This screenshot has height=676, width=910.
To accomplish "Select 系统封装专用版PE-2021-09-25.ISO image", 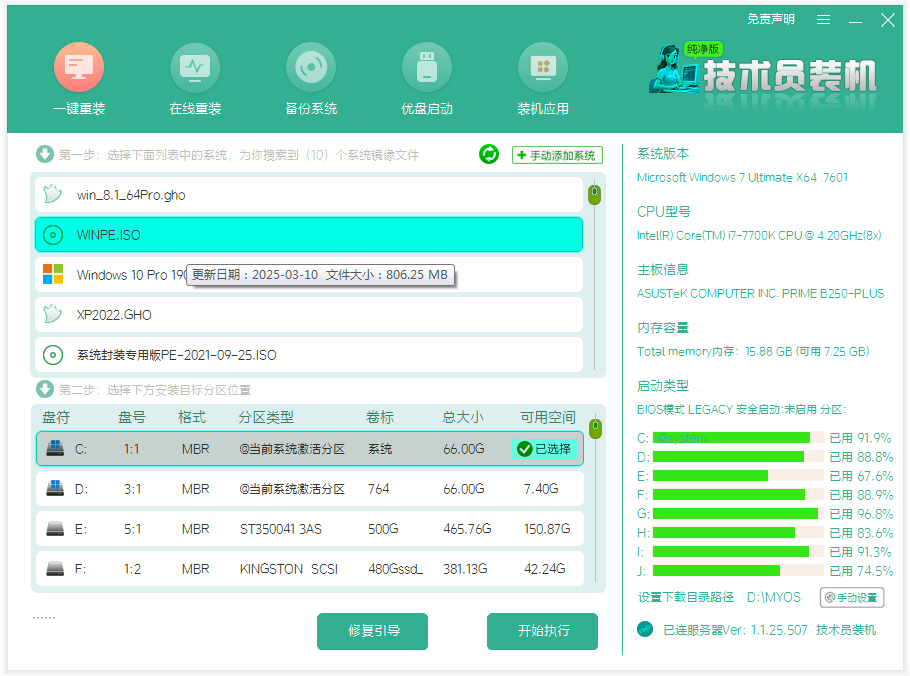I will point(309,355).
